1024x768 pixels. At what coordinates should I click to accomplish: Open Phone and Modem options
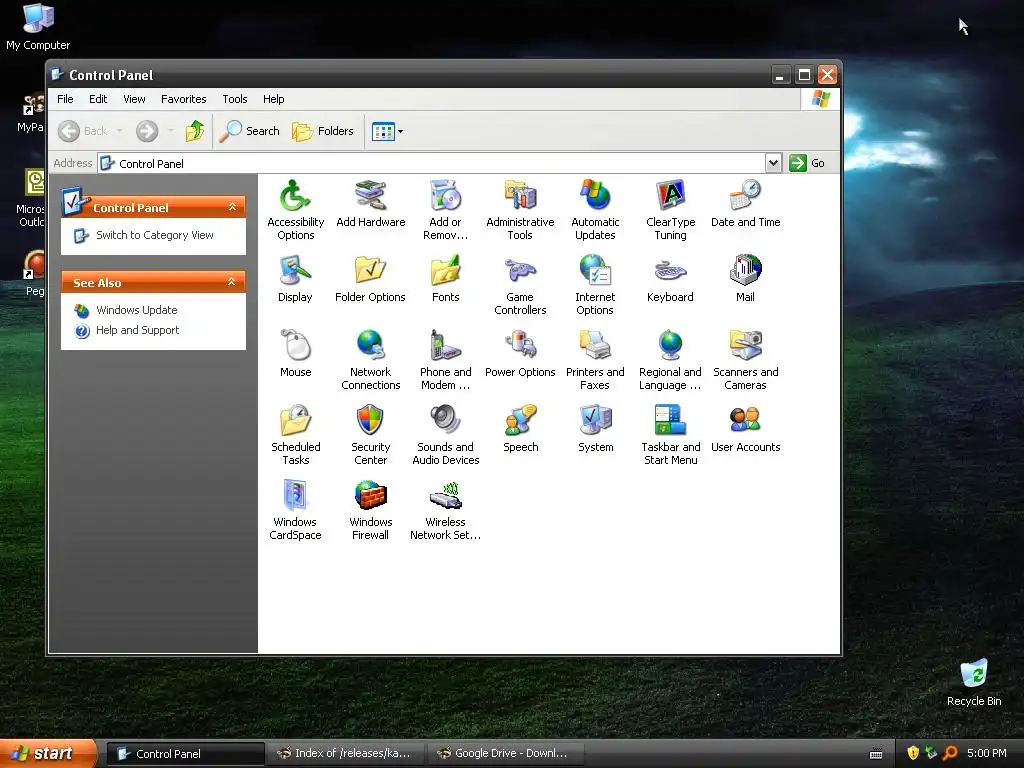pyautogui.click(x=445, y=360)
